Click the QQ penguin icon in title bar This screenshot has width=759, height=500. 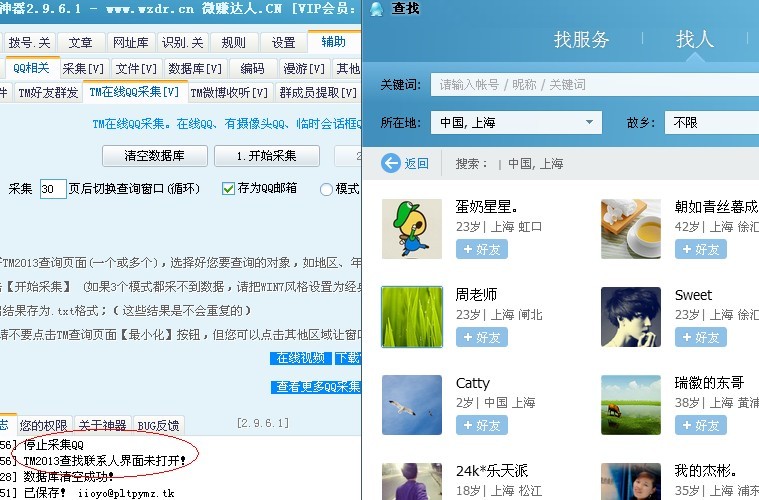377,9
